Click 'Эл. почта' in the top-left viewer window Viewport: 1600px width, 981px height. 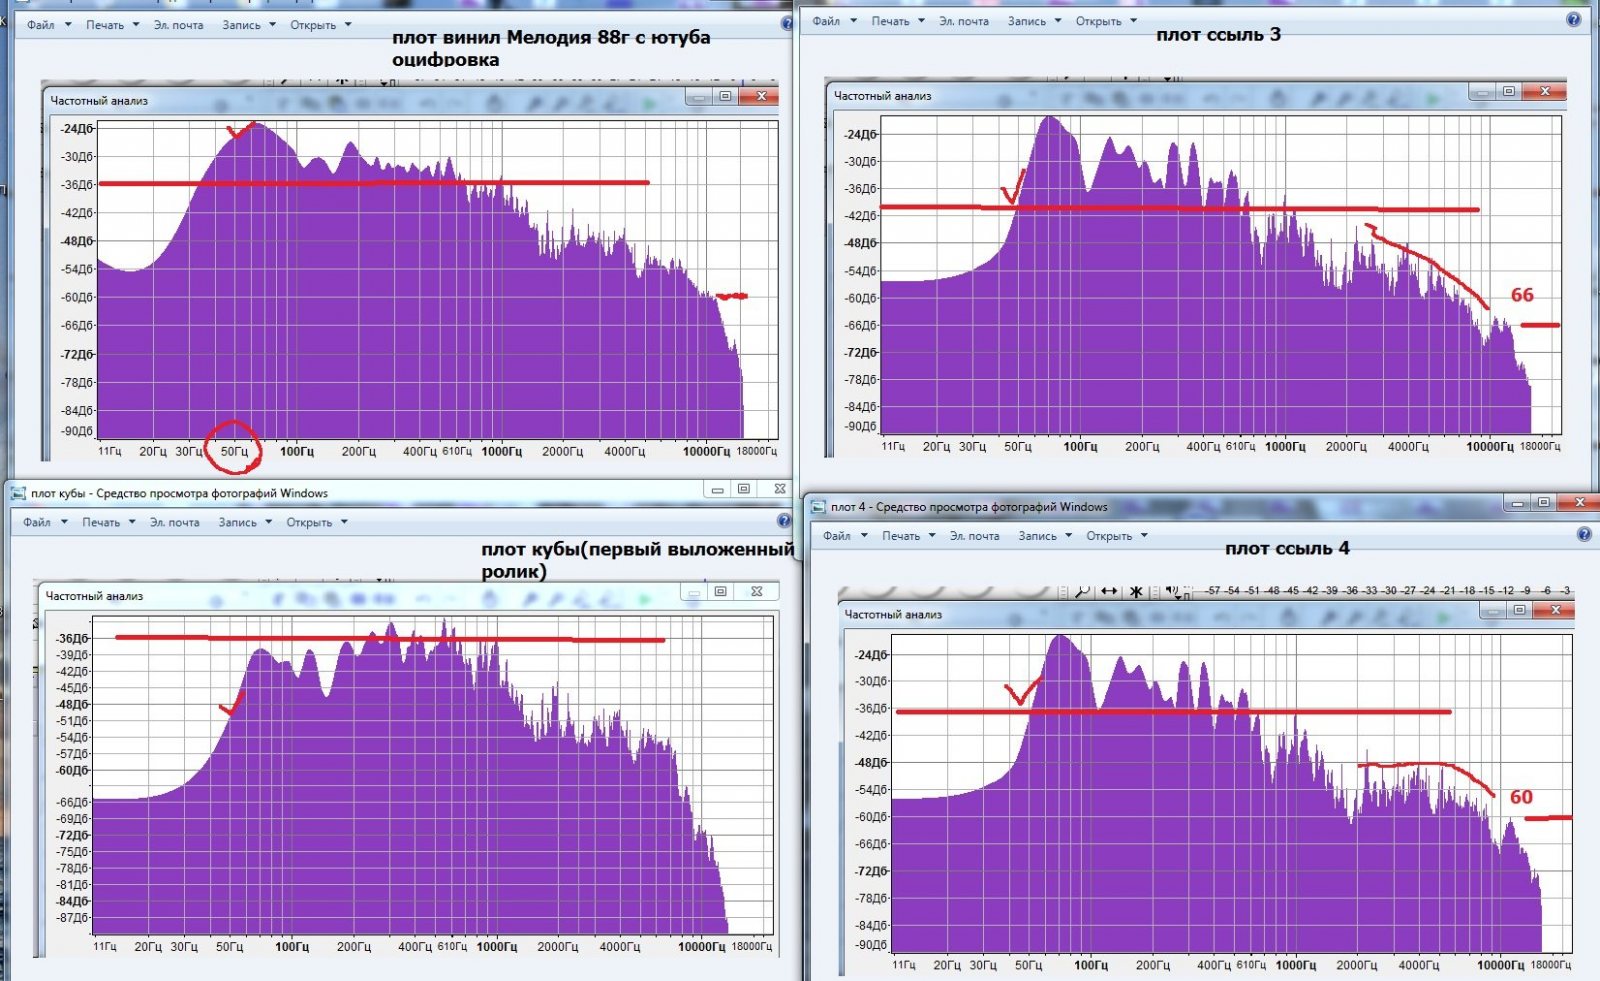point(178,25)
